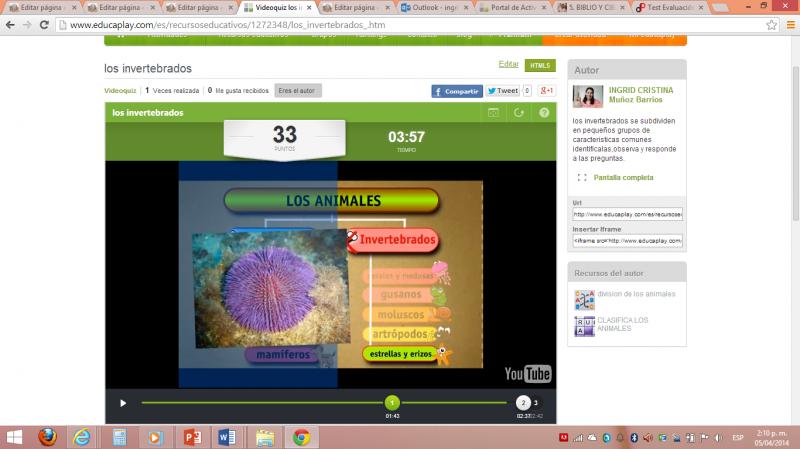Click the system clock in the tray
The image size is (800, 449).
772,438
